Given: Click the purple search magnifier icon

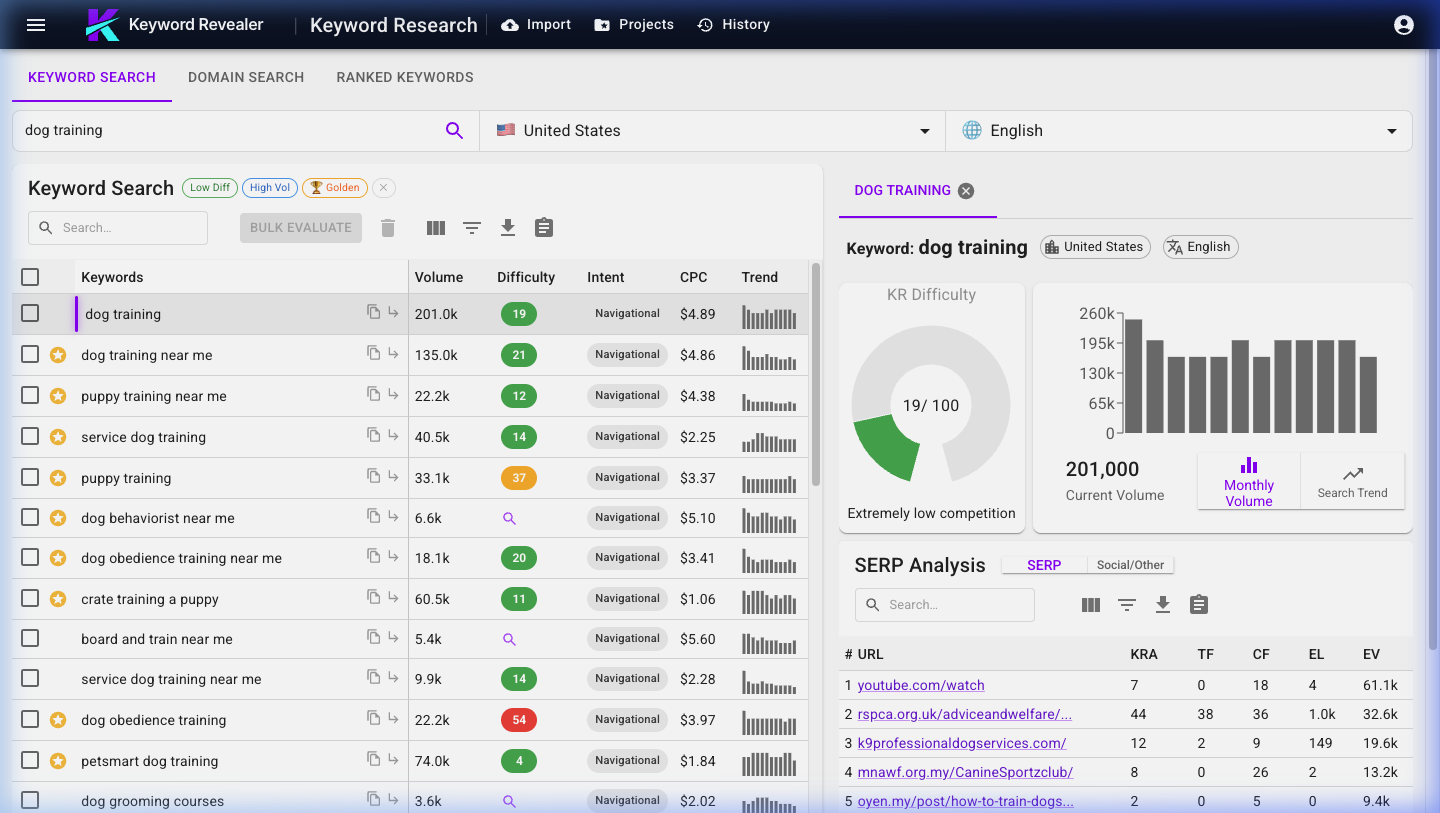Looking at the screenshot, I should [454, 130].
